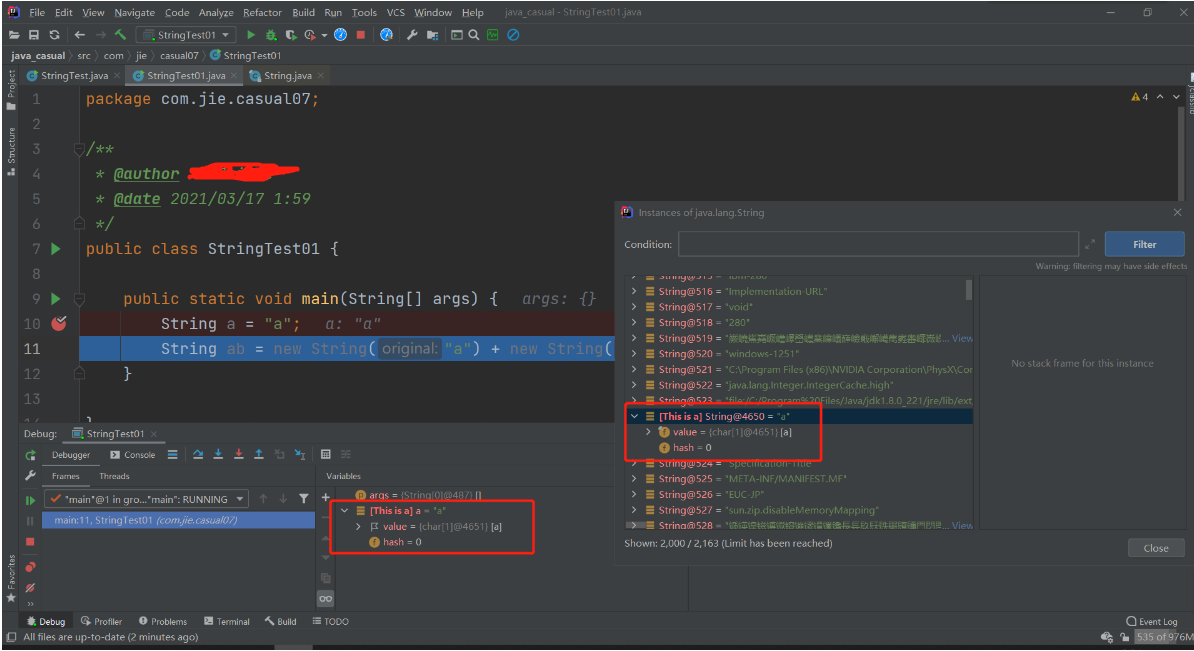Select the main:11, StringTest01 stack frame
Image resolution: width=1194 pixels, height=651 pixels.
178,520
